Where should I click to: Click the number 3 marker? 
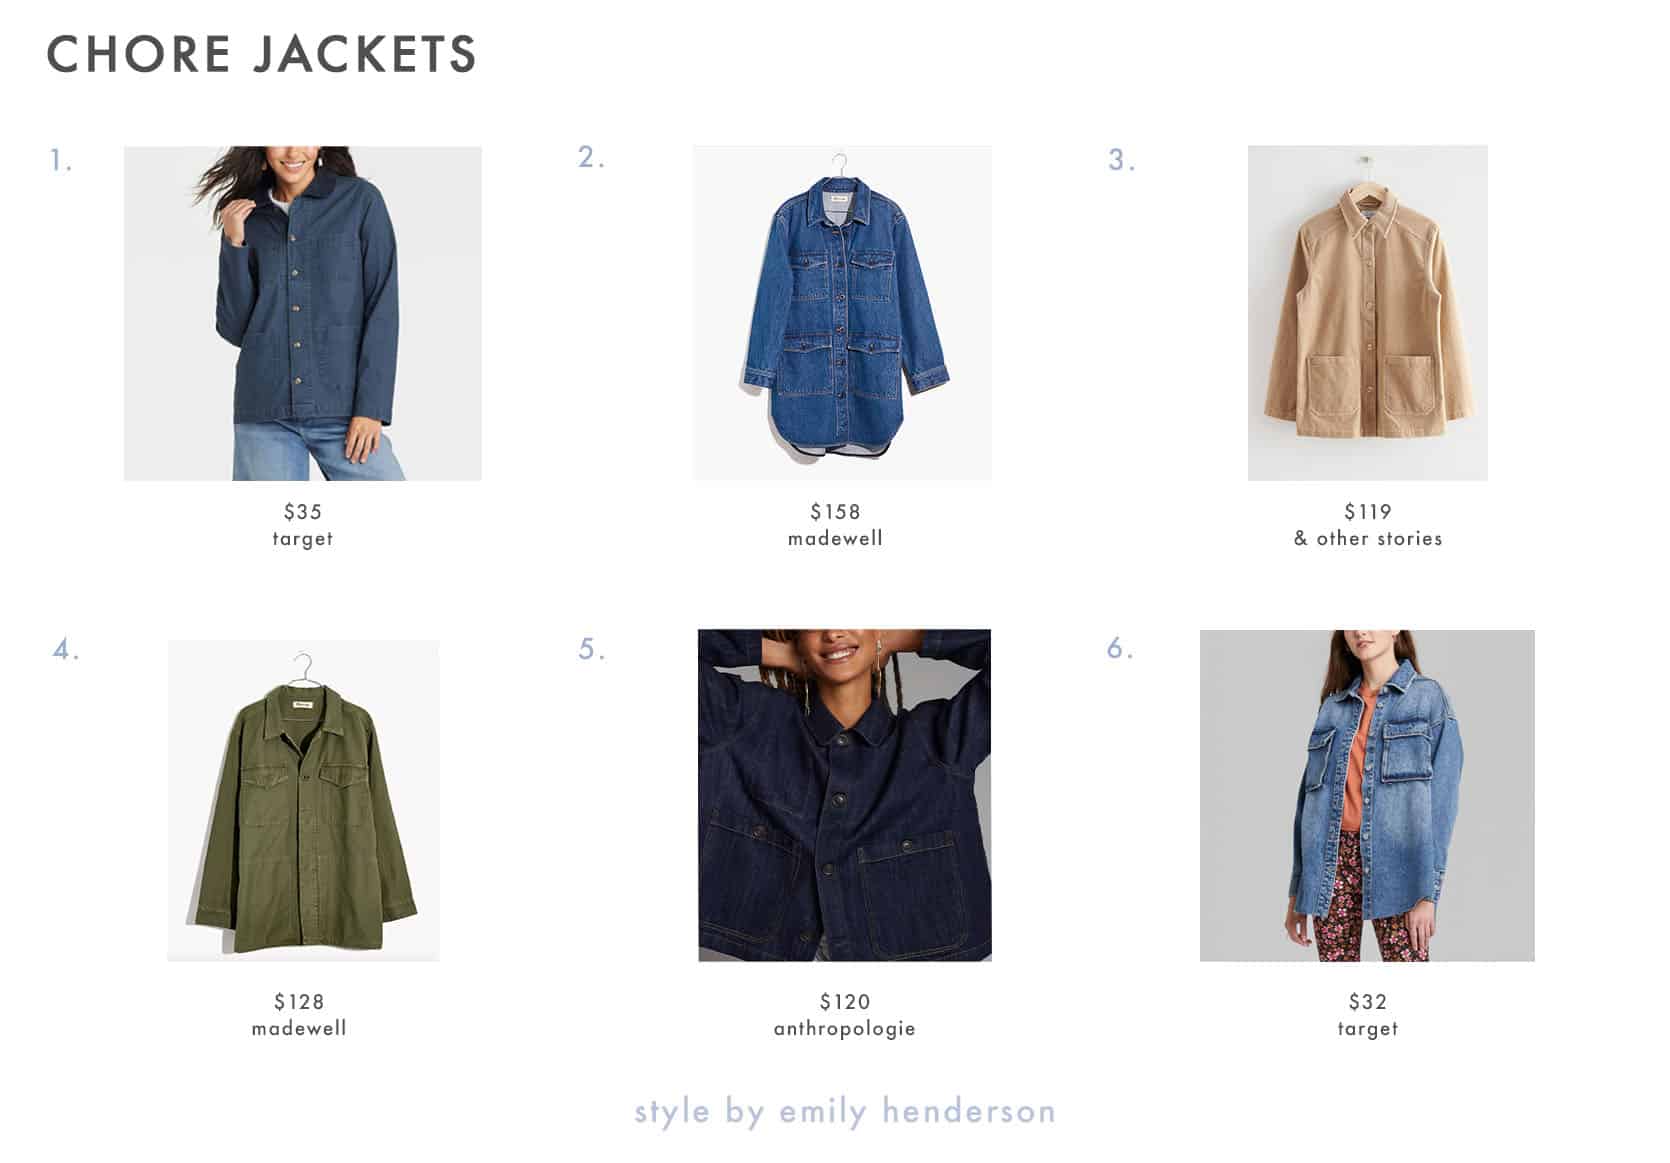[x=1122, y=160]
